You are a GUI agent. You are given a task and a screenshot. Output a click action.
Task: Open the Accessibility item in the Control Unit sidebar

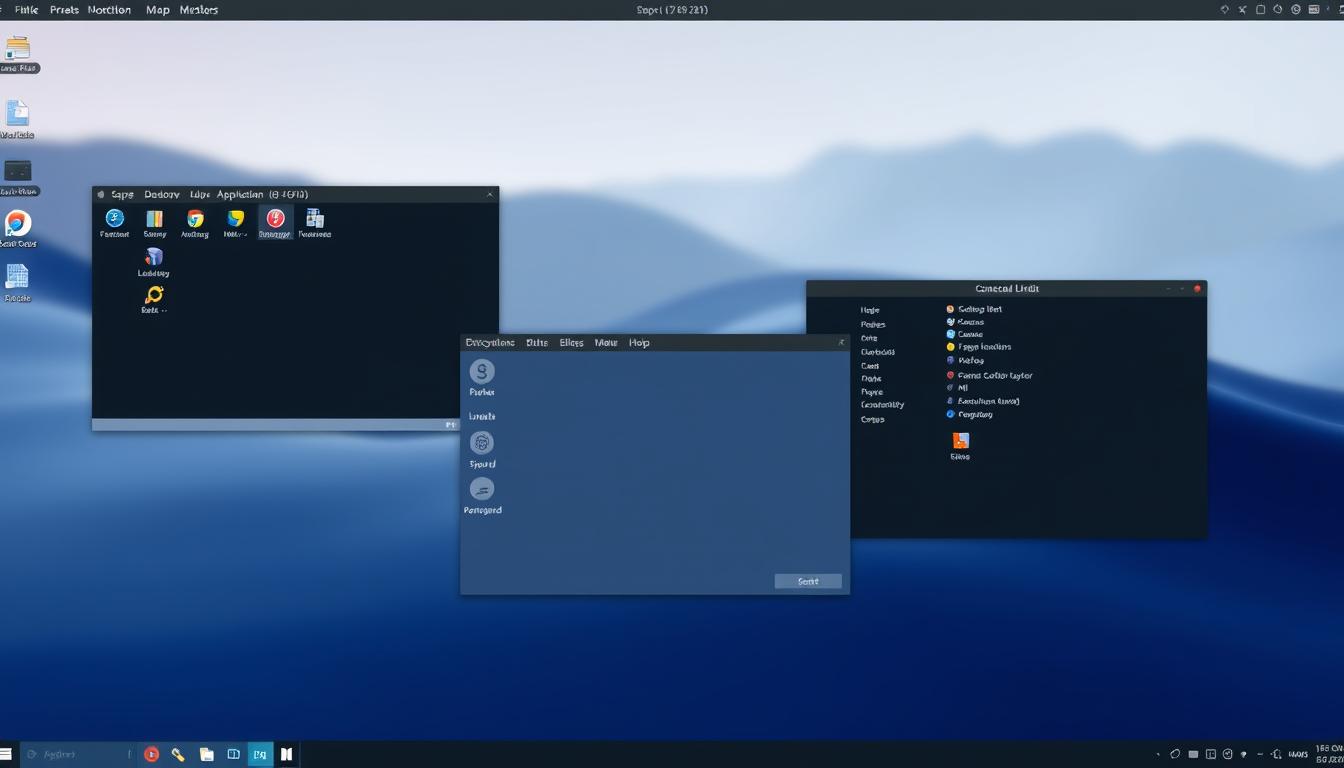[880, 404]
